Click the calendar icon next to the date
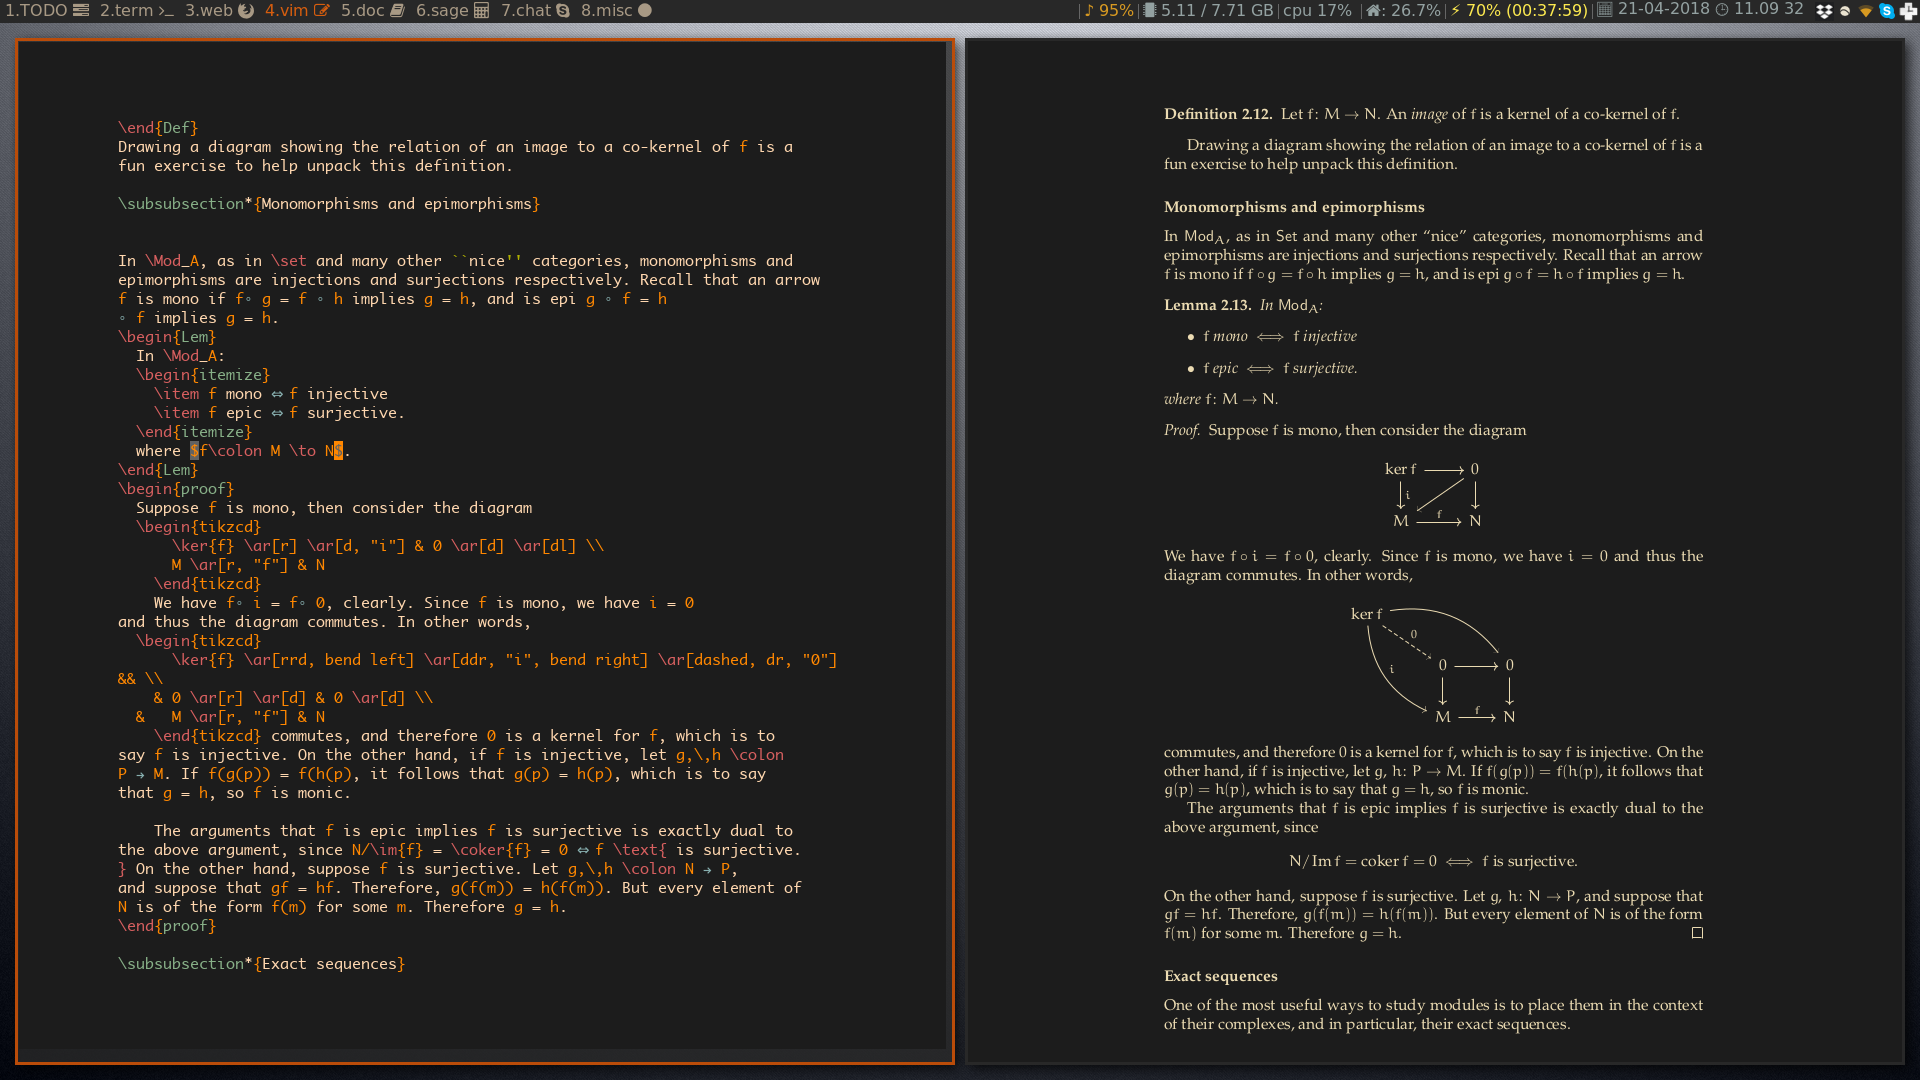Image resolution: width=1920 pixels, height=1080 pixels. [1604, 10]
